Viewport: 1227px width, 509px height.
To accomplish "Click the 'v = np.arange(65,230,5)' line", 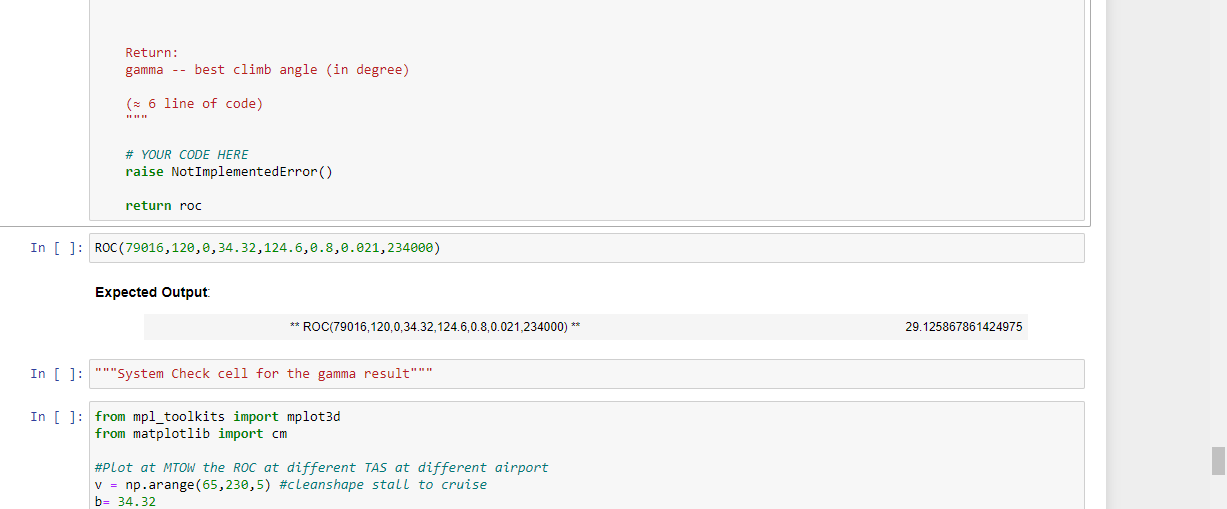I will (291, 485).
